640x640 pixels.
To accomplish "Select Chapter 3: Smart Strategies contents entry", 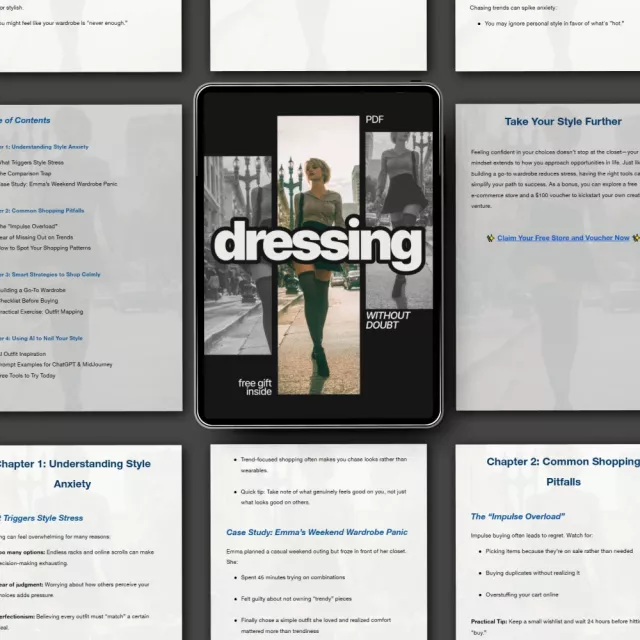I will point(45,274).
